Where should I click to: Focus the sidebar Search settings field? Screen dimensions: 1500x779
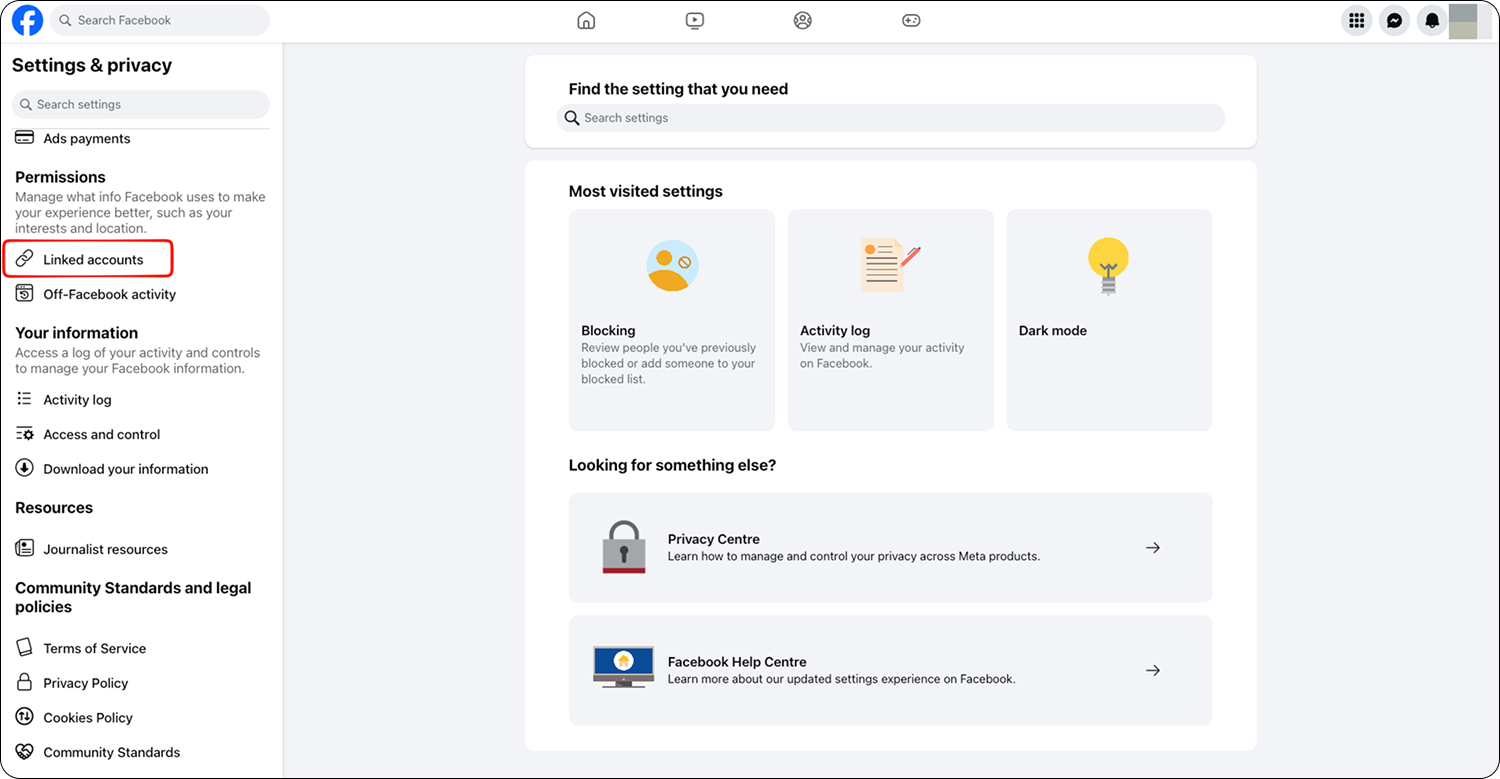(x=141, y=104)
